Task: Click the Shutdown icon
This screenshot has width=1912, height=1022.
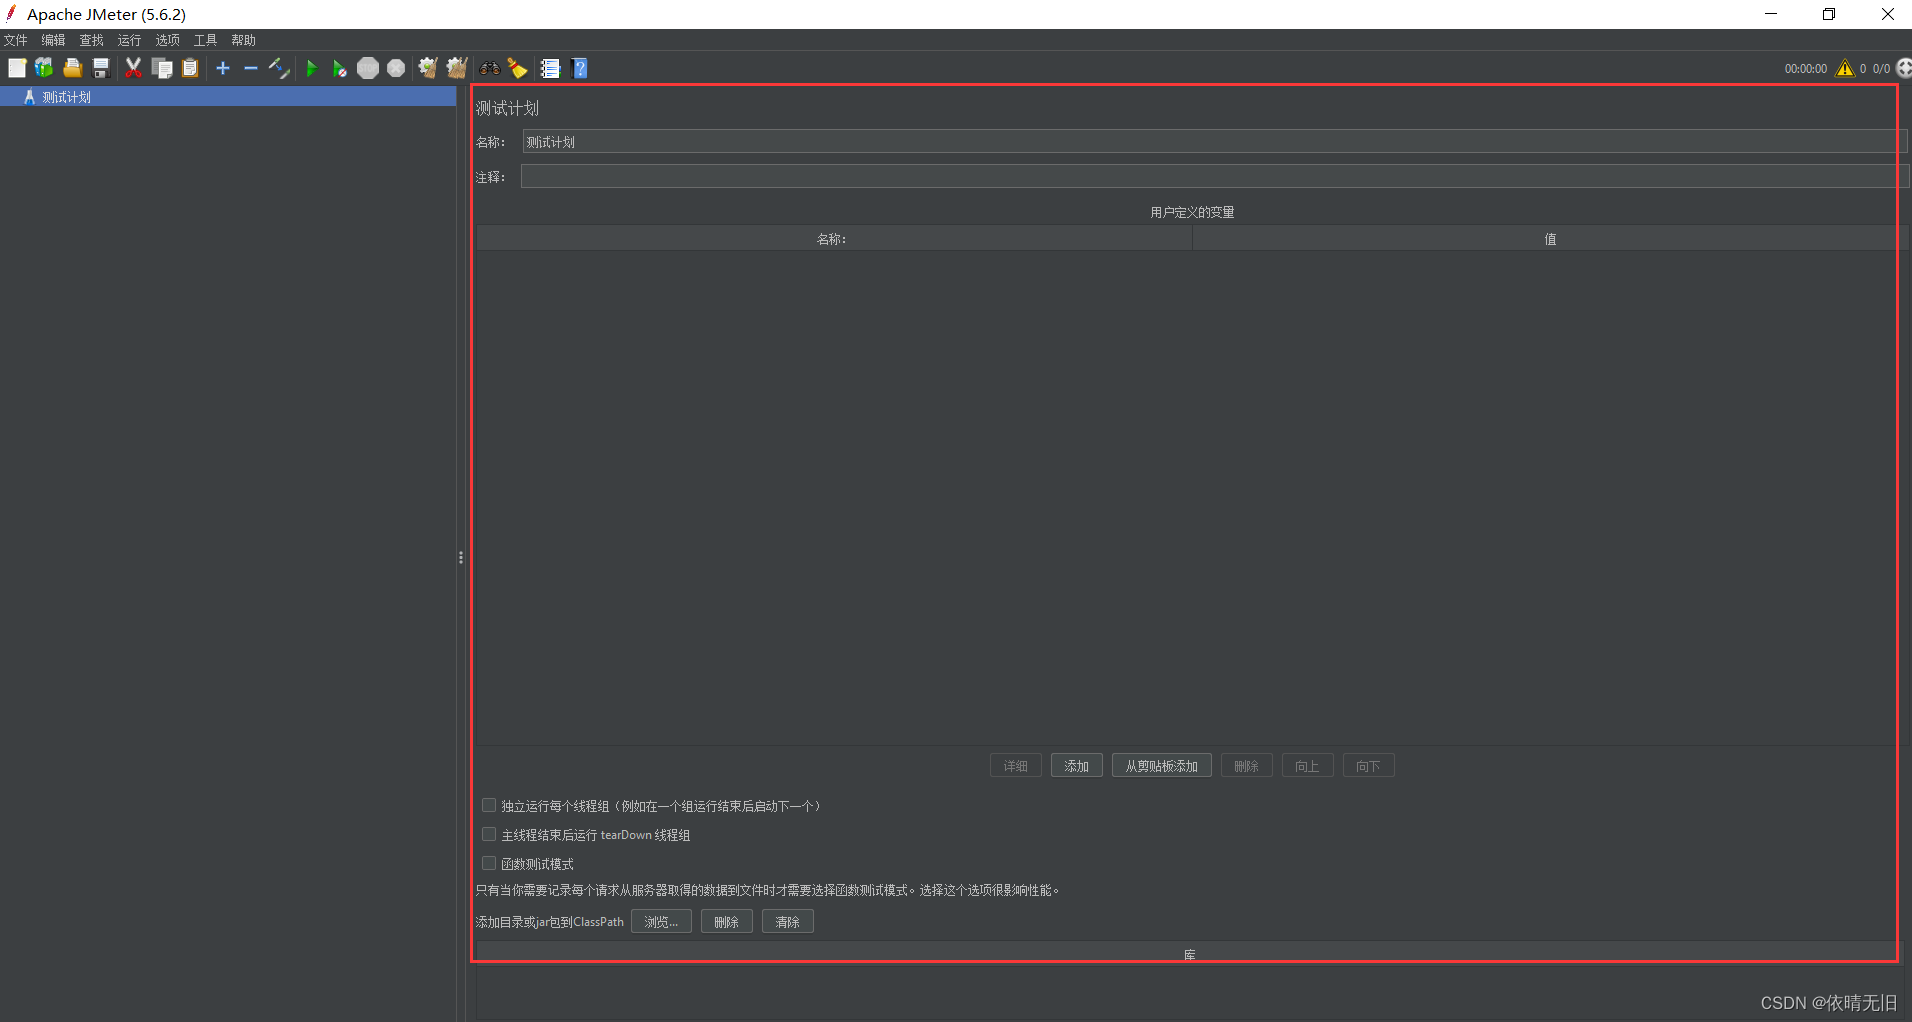Action: pyautogui.click(x=396, y=68)
